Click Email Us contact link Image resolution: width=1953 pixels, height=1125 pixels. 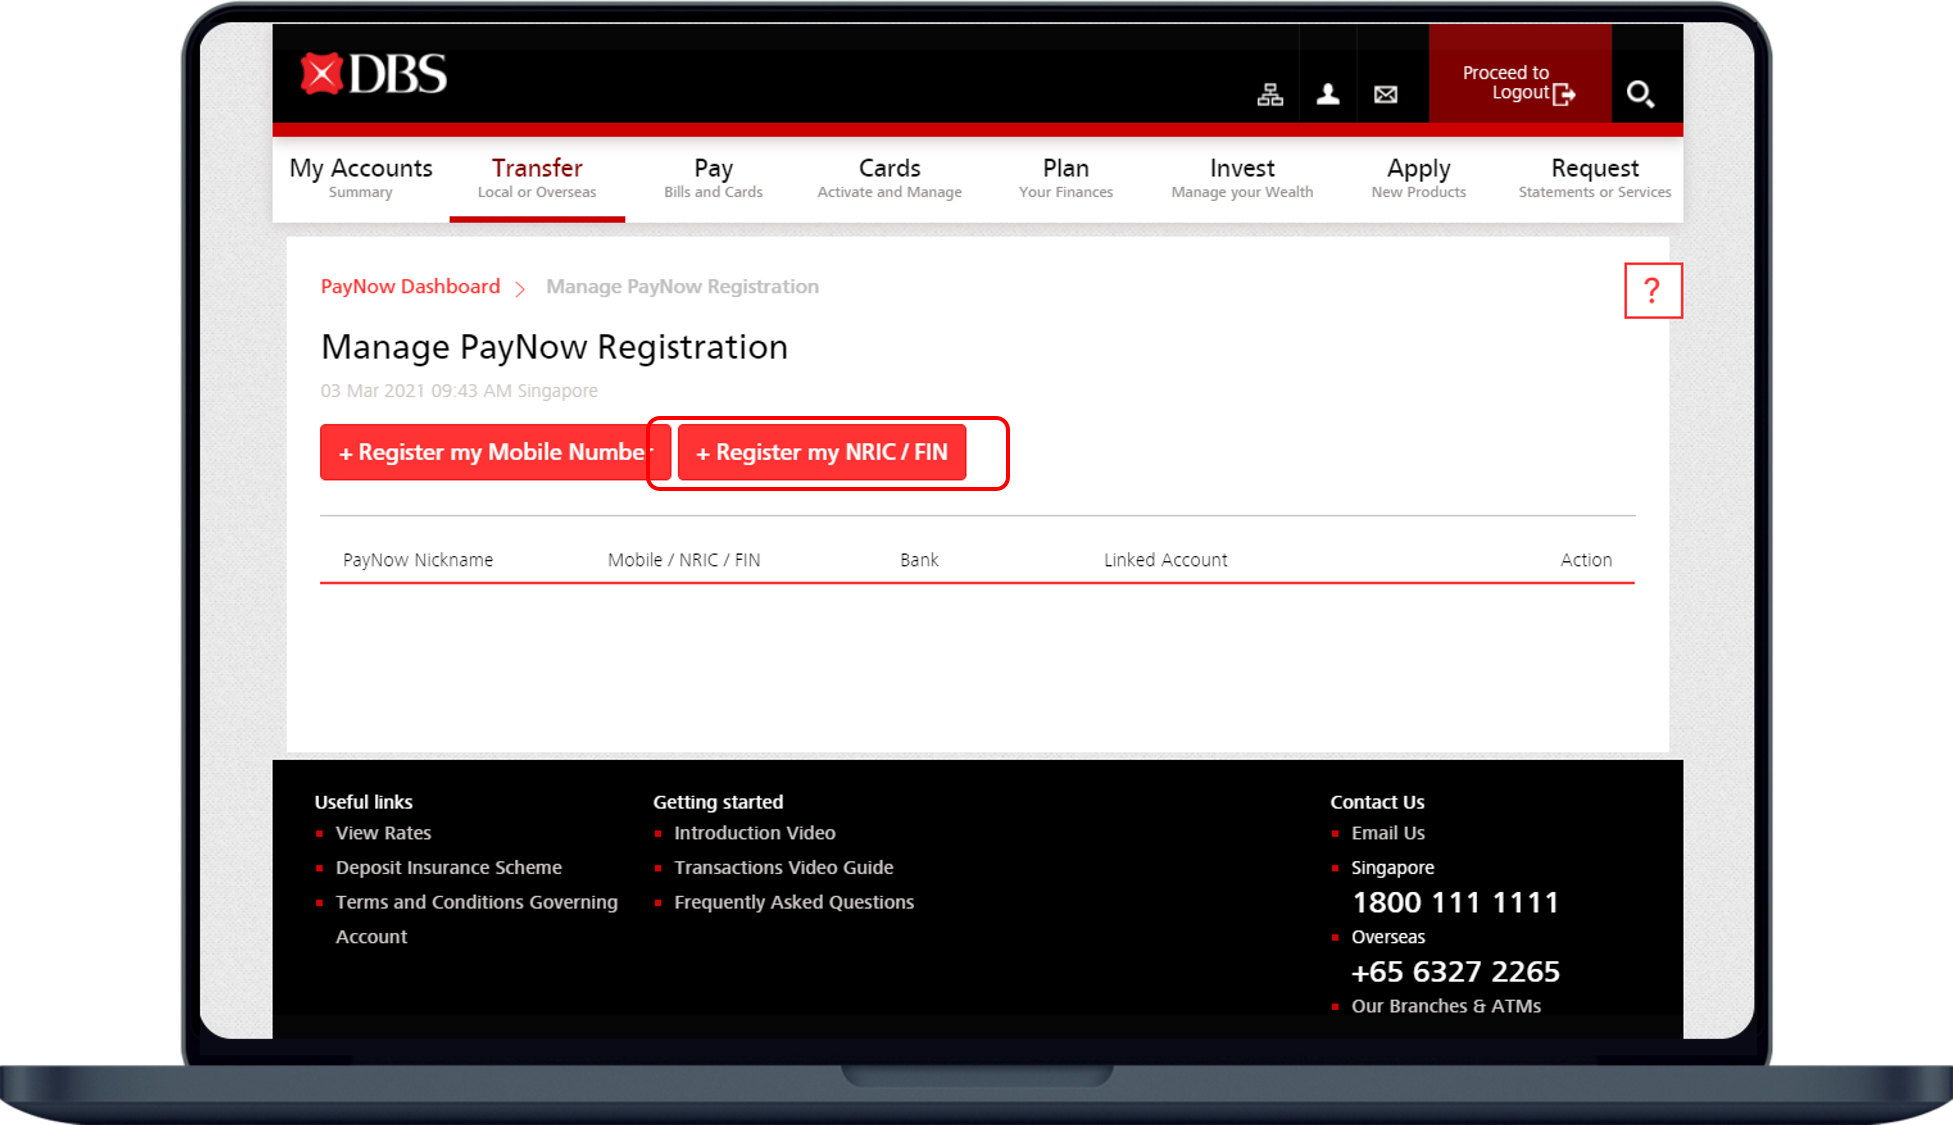click(x=1387, y=833)
